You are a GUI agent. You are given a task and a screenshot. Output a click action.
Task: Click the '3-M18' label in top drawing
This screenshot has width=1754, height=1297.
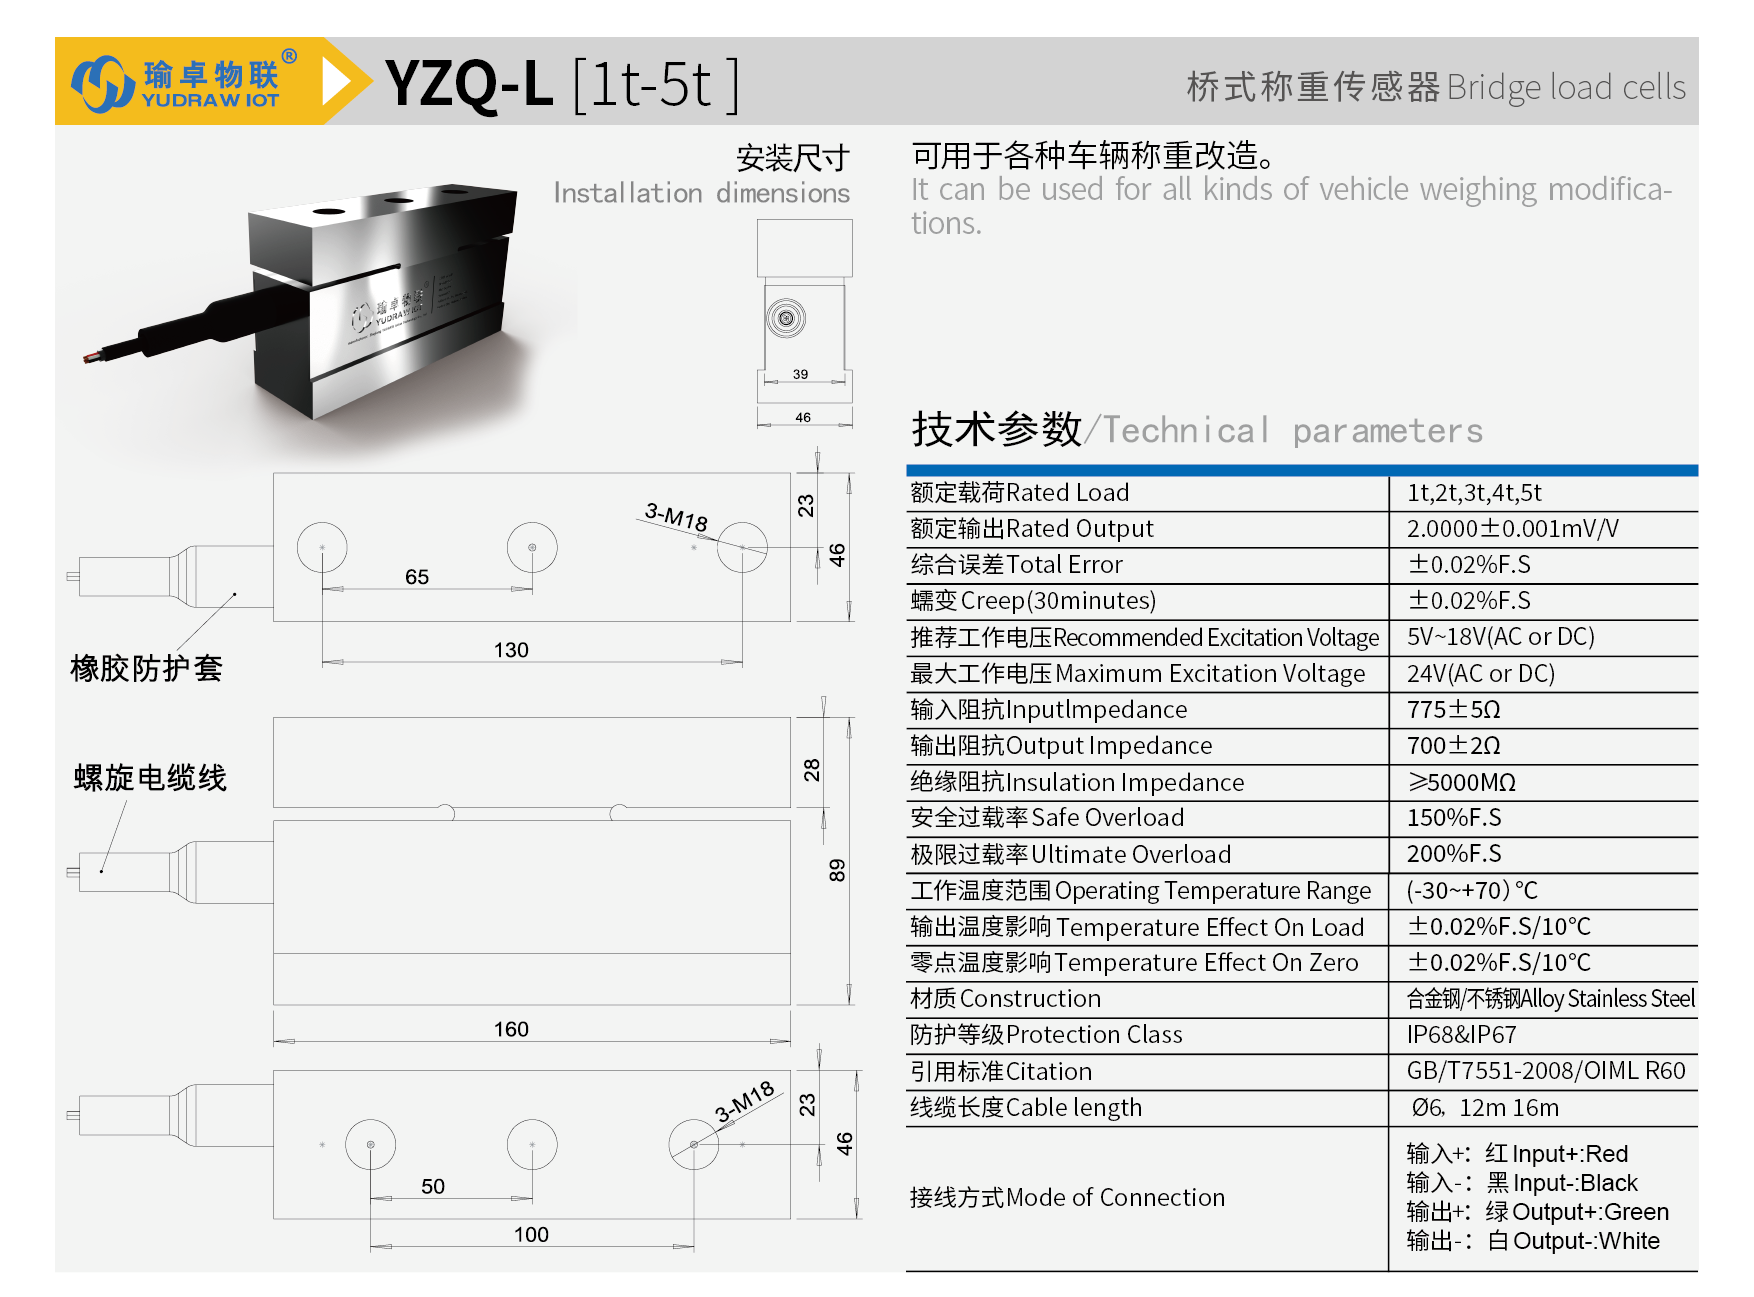coord(676,517)
